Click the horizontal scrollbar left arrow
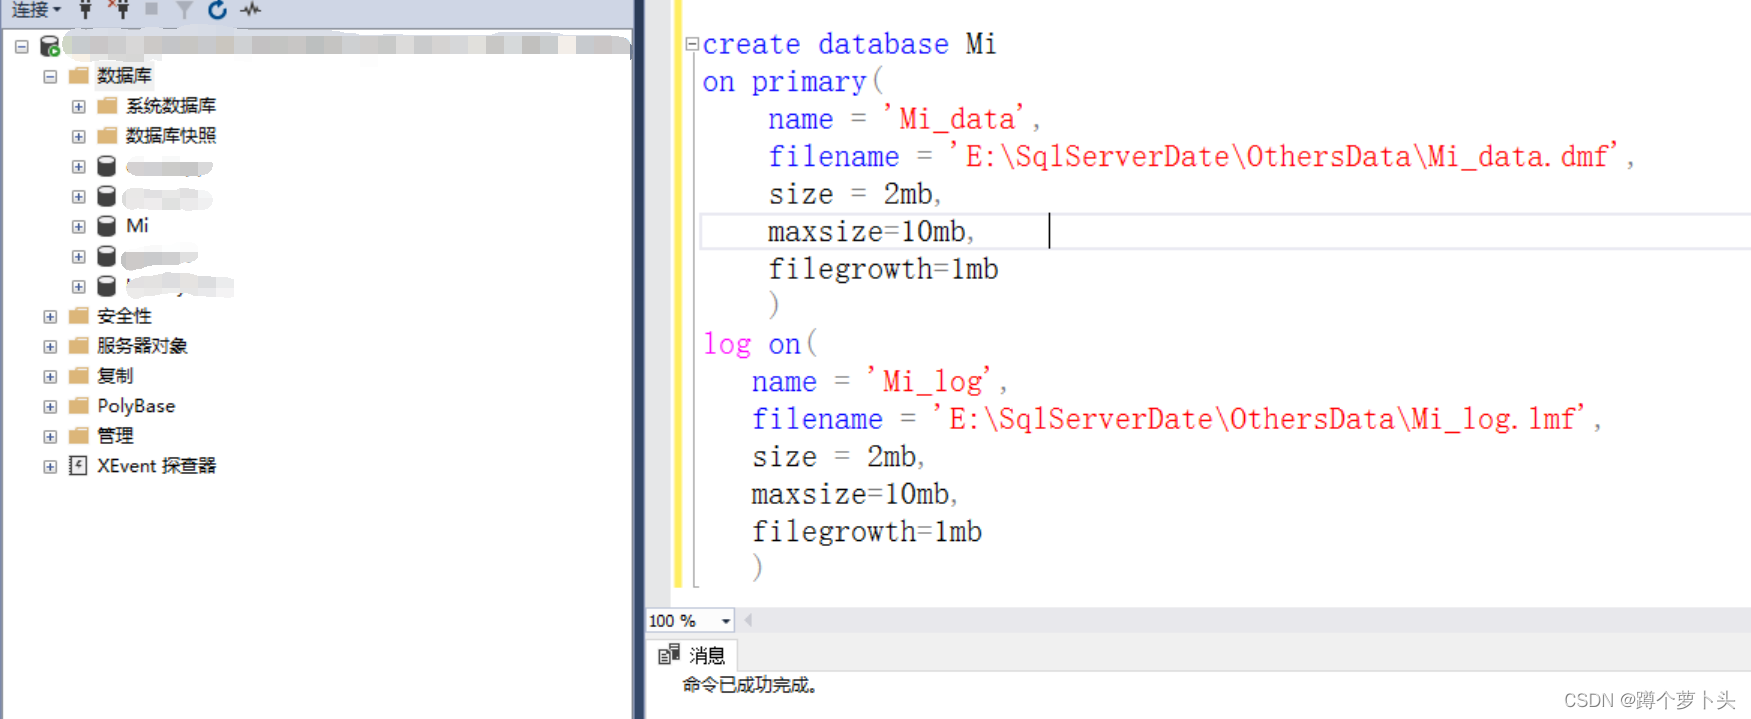1751x719 pixels. (x=748, y=620)
